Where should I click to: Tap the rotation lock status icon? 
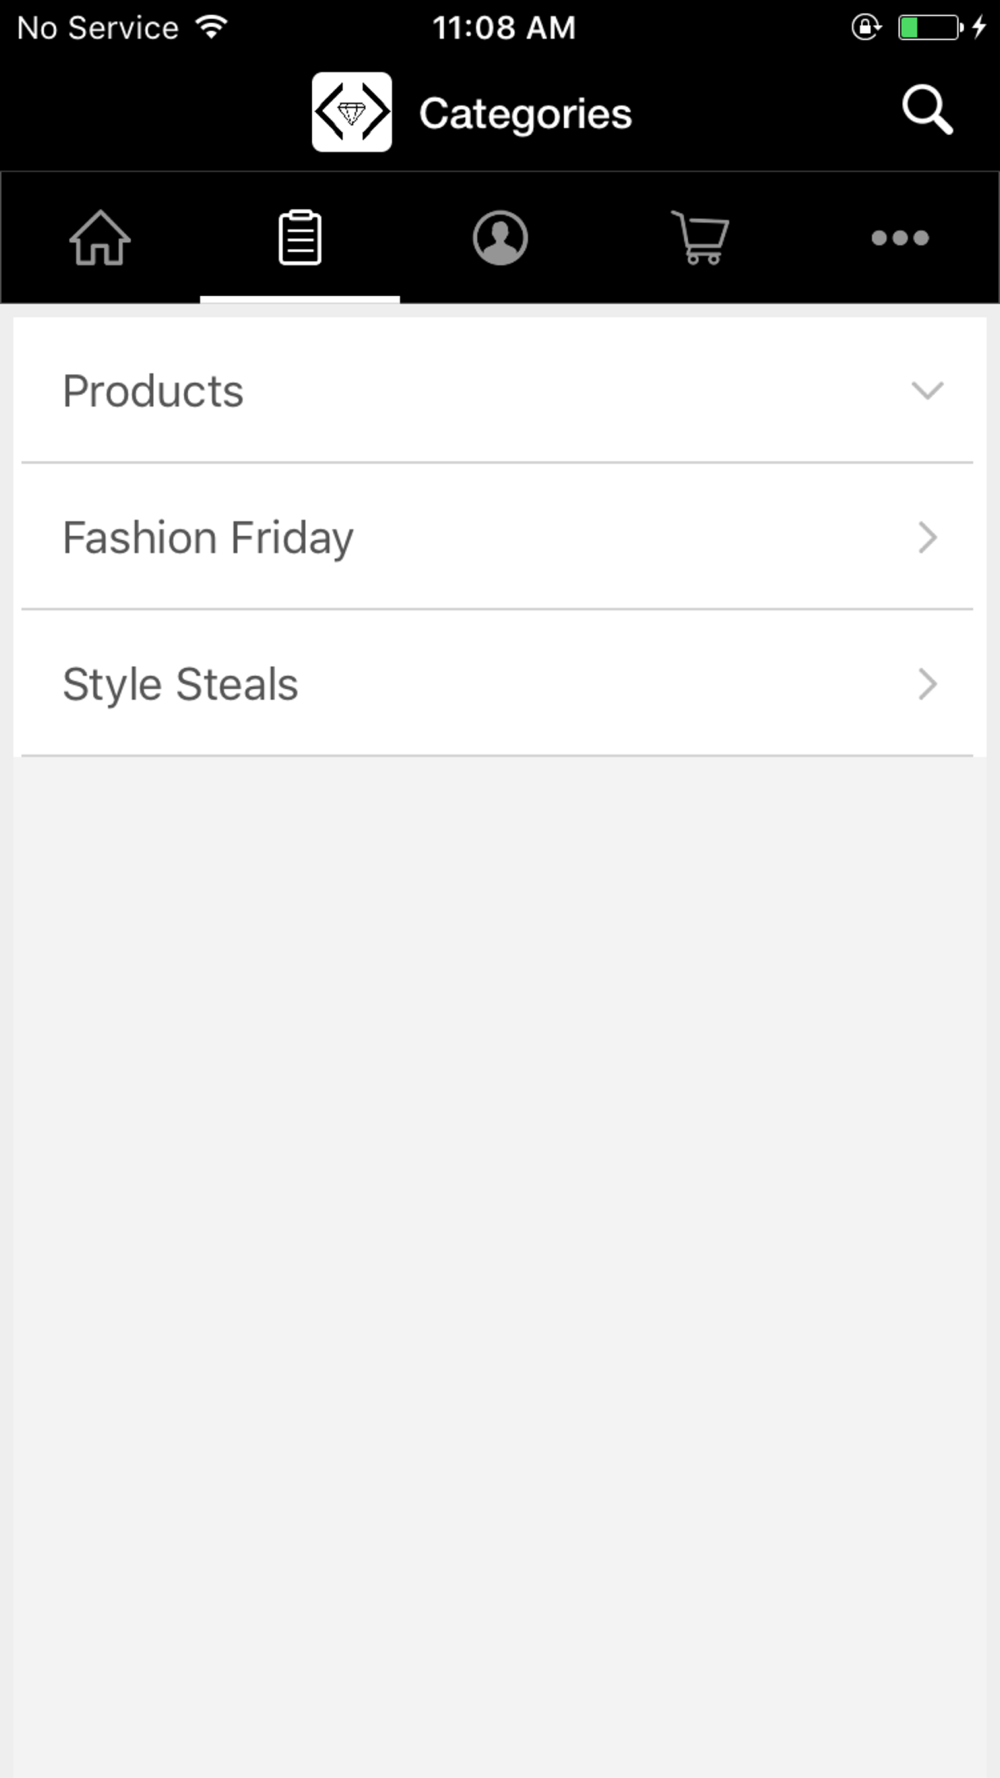point(866,27)
